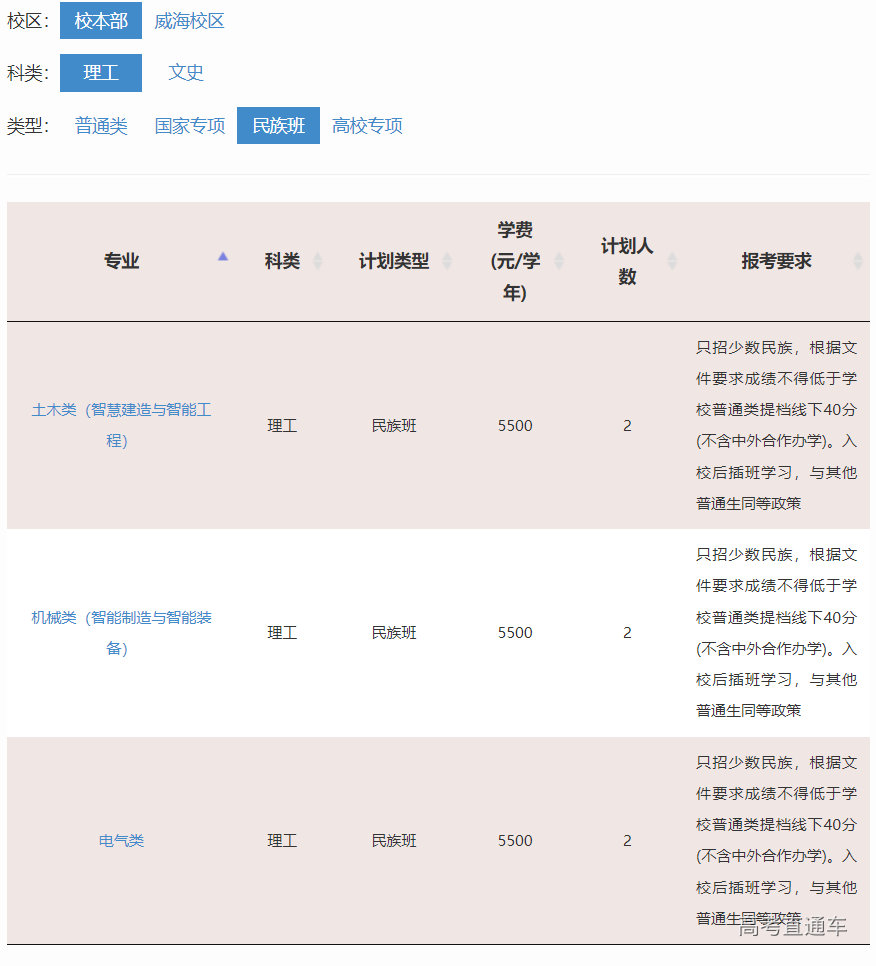
Task: Select the 理工 subject option
Action: [101, 72]
